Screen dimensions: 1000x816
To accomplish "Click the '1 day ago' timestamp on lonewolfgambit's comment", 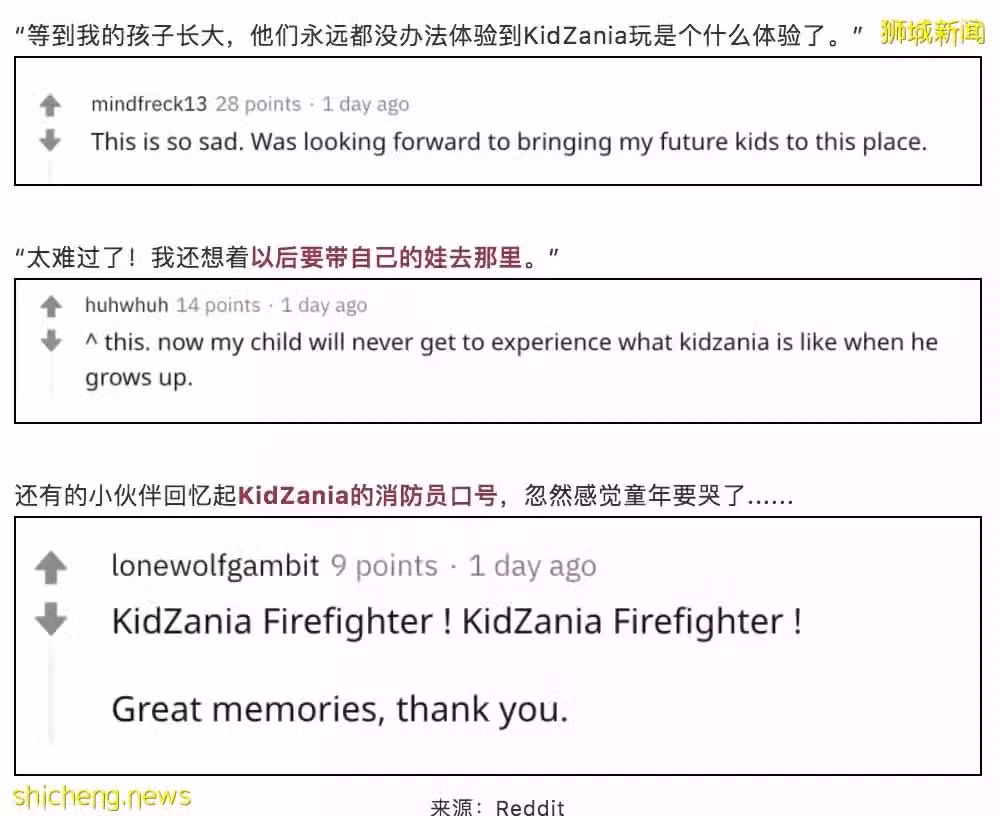I will [533, 566].
